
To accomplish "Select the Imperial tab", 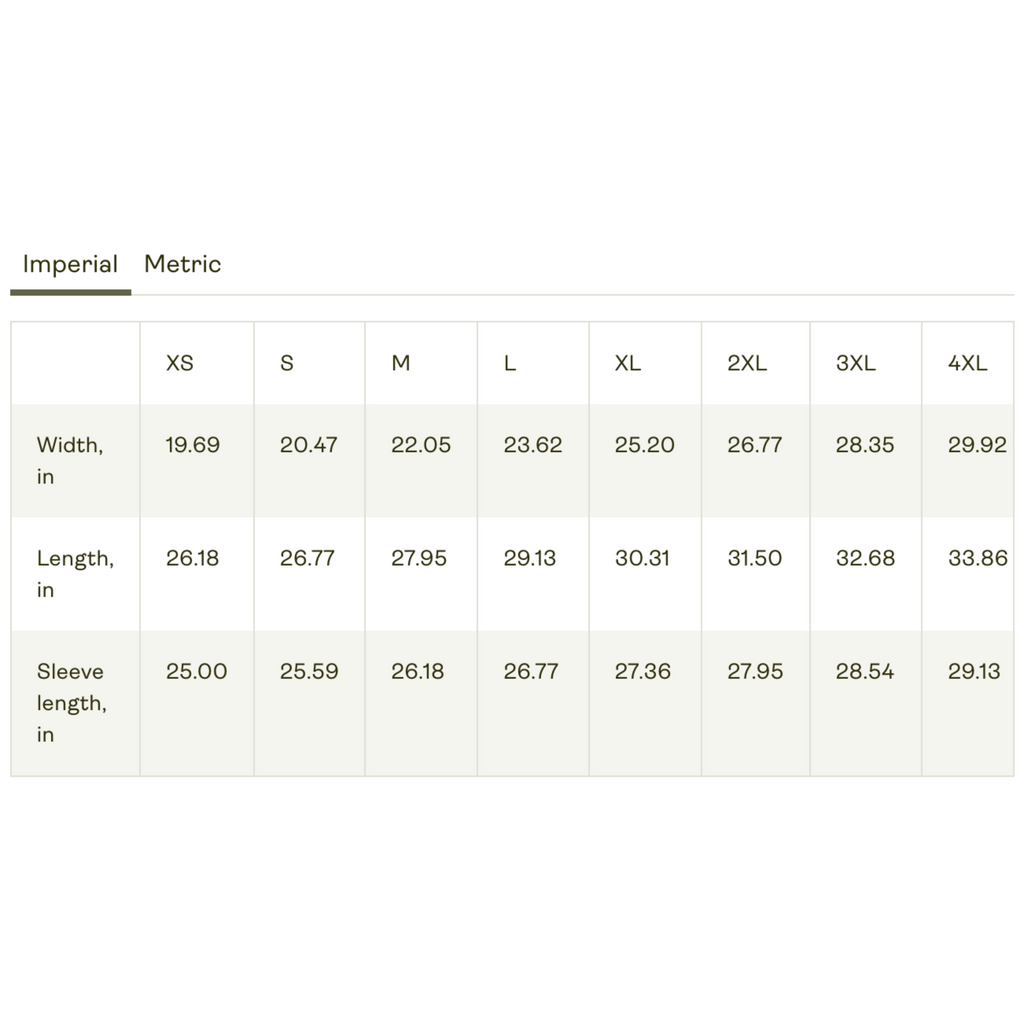I will pyautogui.click(x=71, y=264).
